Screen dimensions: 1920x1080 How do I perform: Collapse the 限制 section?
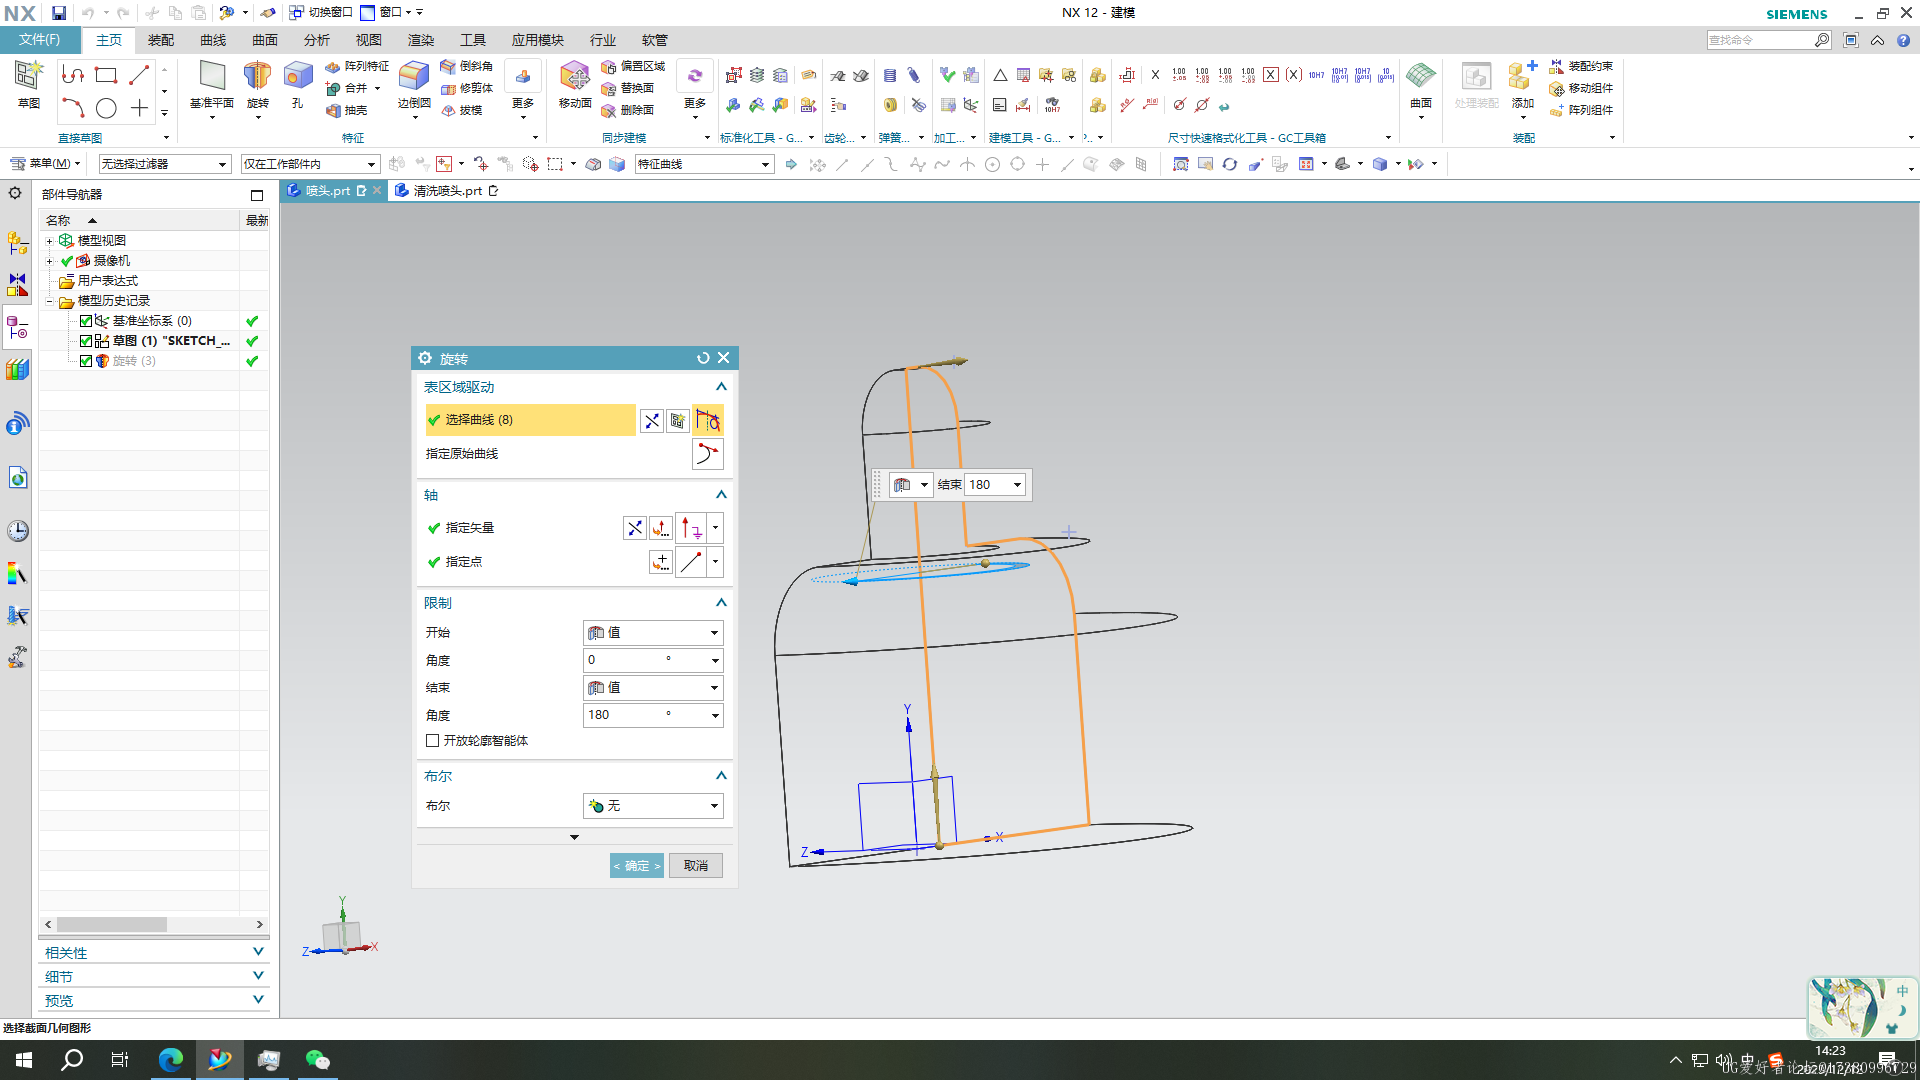tap(721, 603)
